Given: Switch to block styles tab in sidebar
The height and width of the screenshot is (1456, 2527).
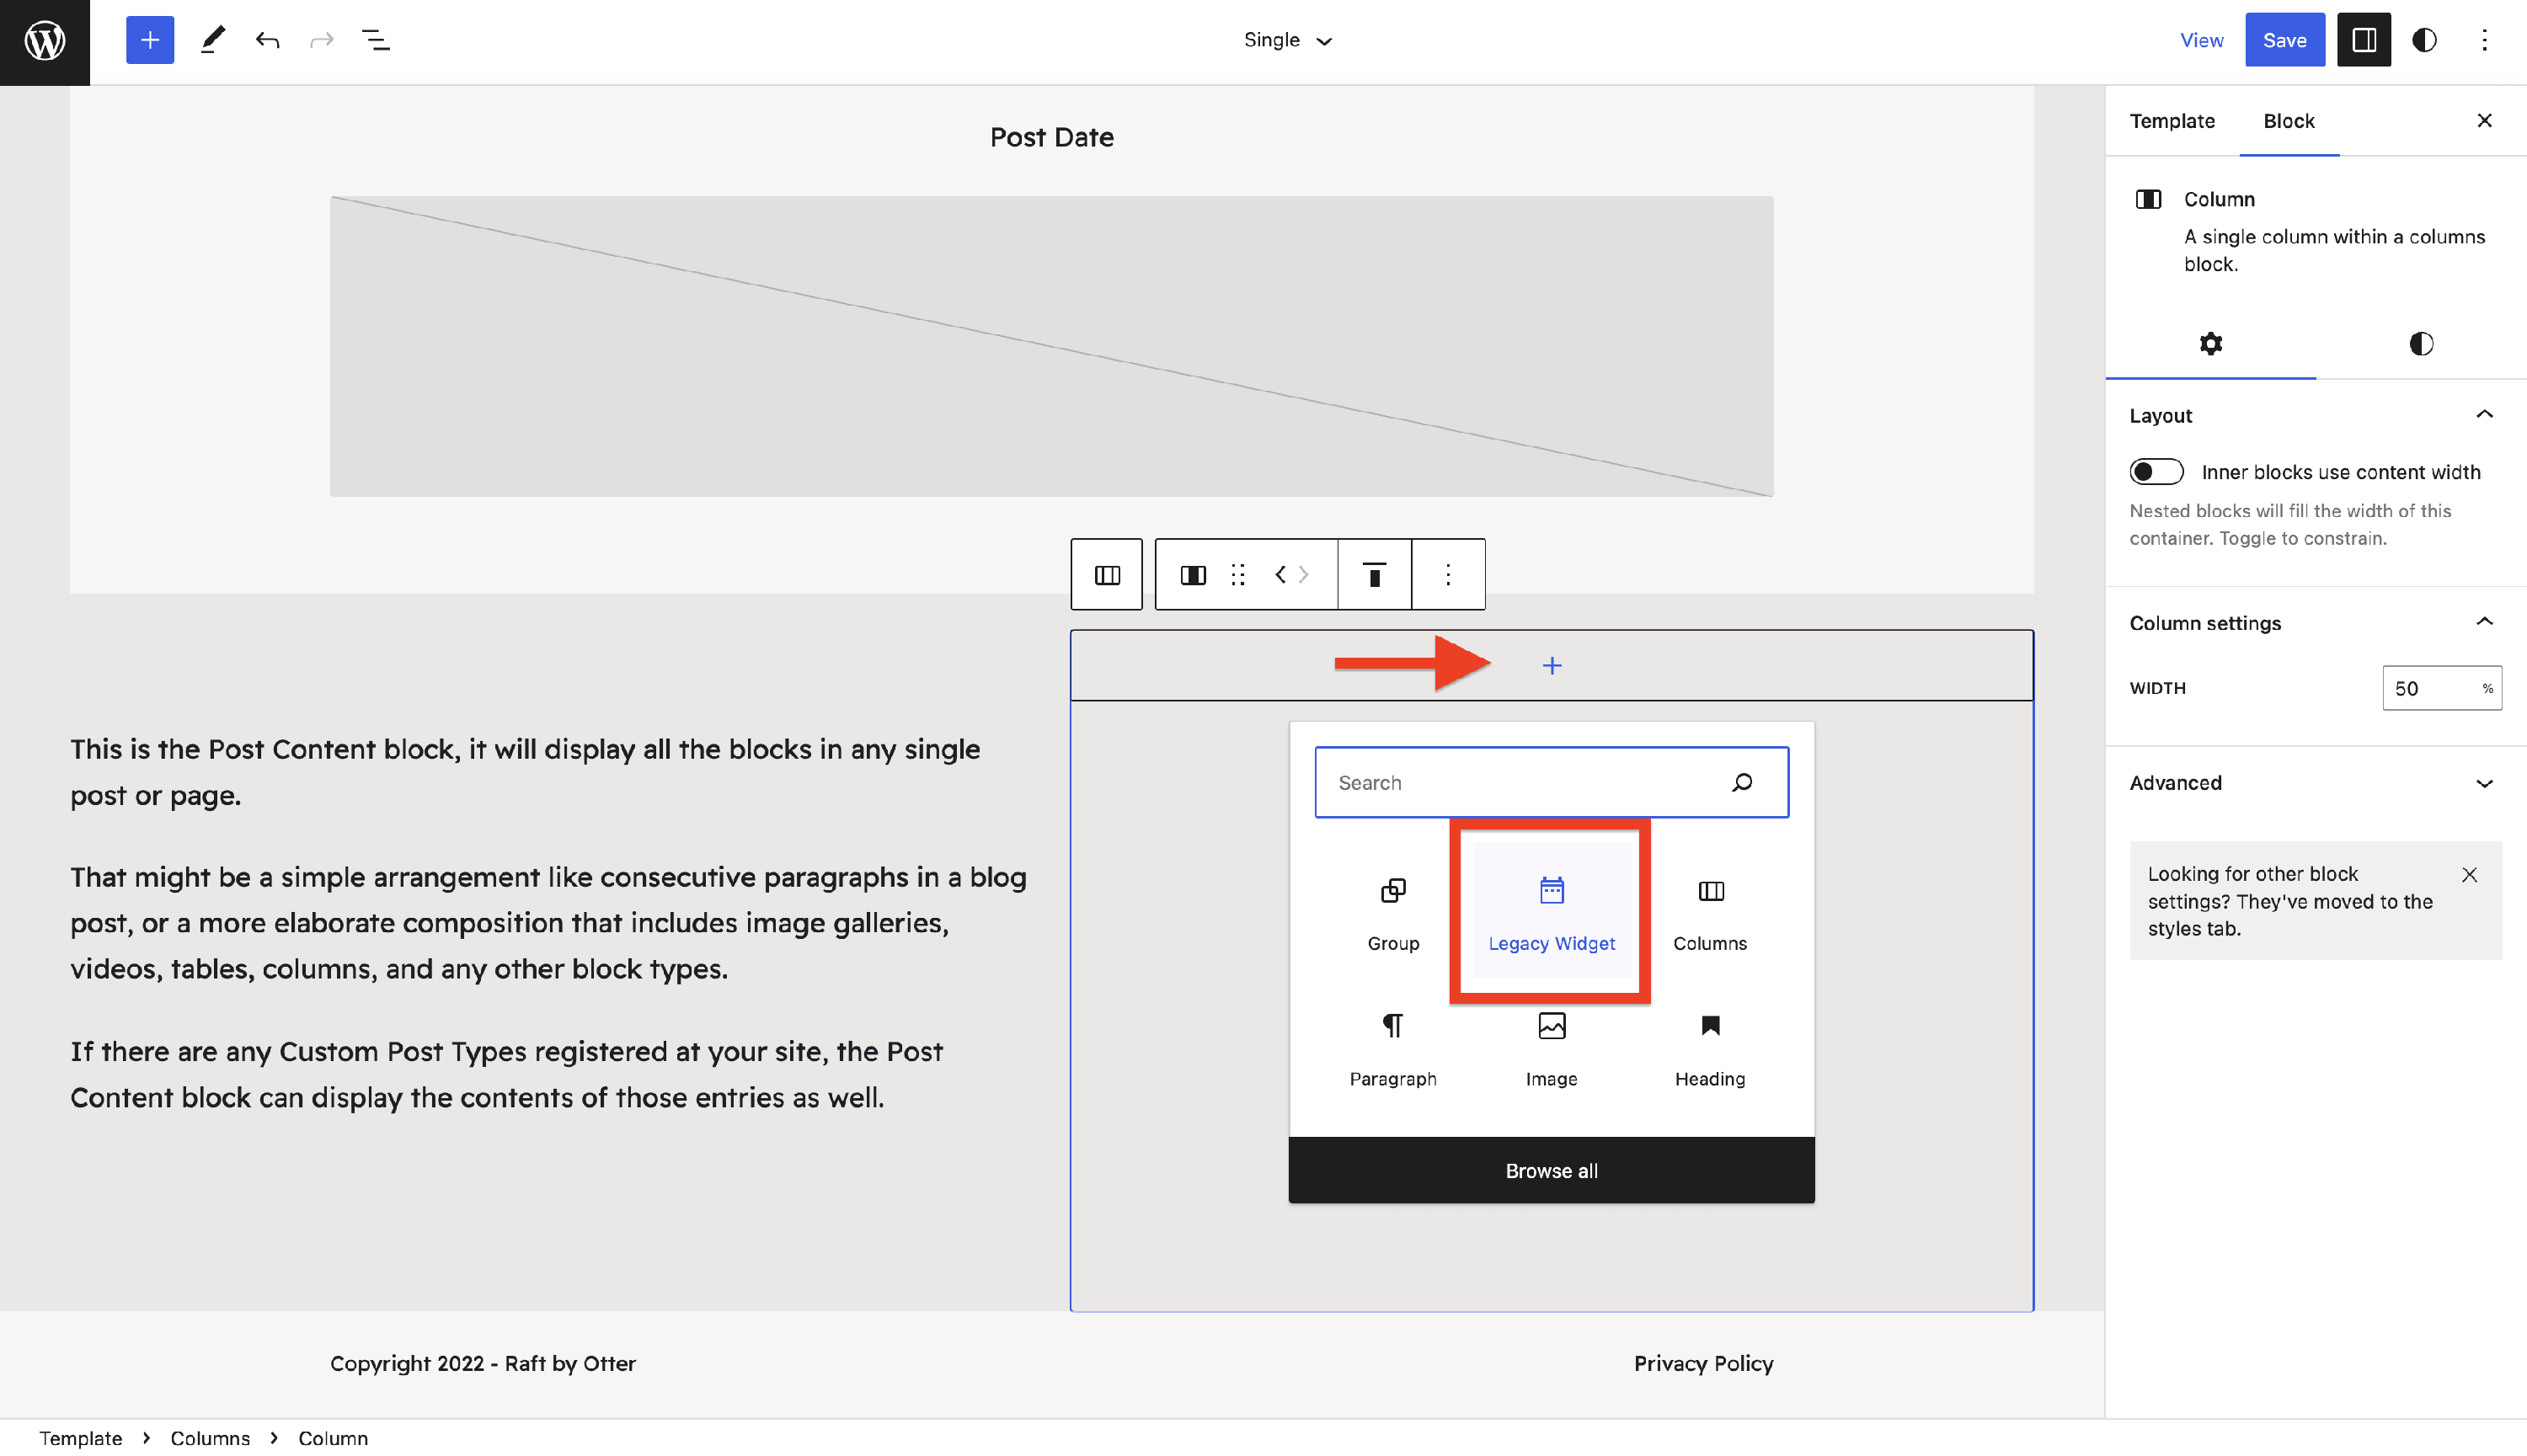Looking at the screenshot, I should point(2420,344).
